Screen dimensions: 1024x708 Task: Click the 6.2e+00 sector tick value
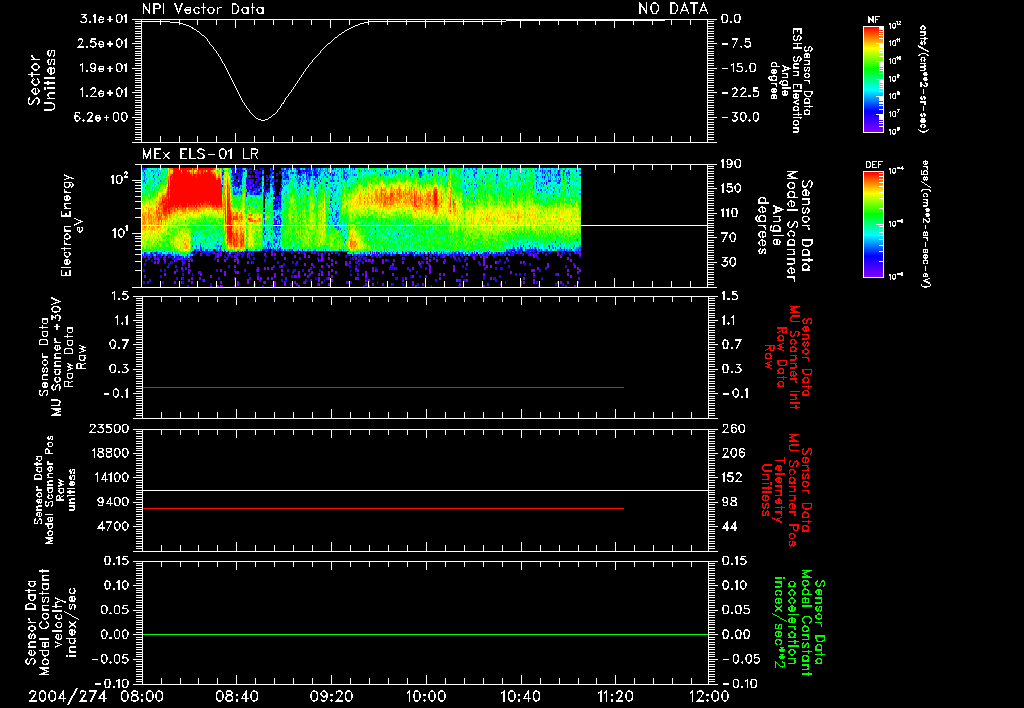click(x=103, y=118)
